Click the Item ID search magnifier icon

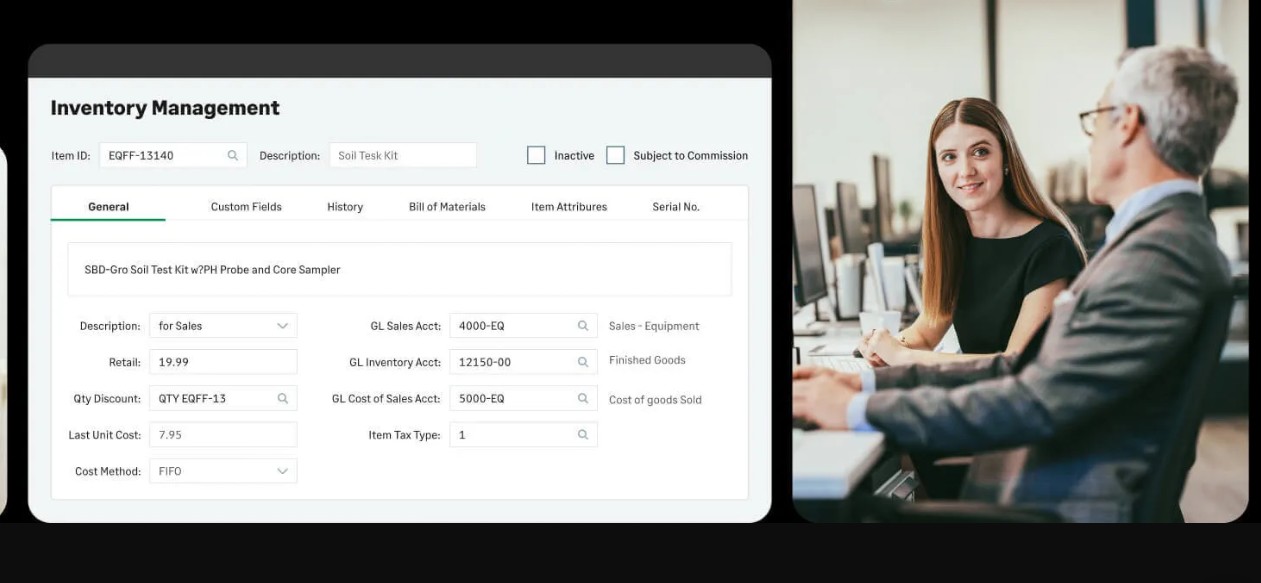[x=233, y=156]
